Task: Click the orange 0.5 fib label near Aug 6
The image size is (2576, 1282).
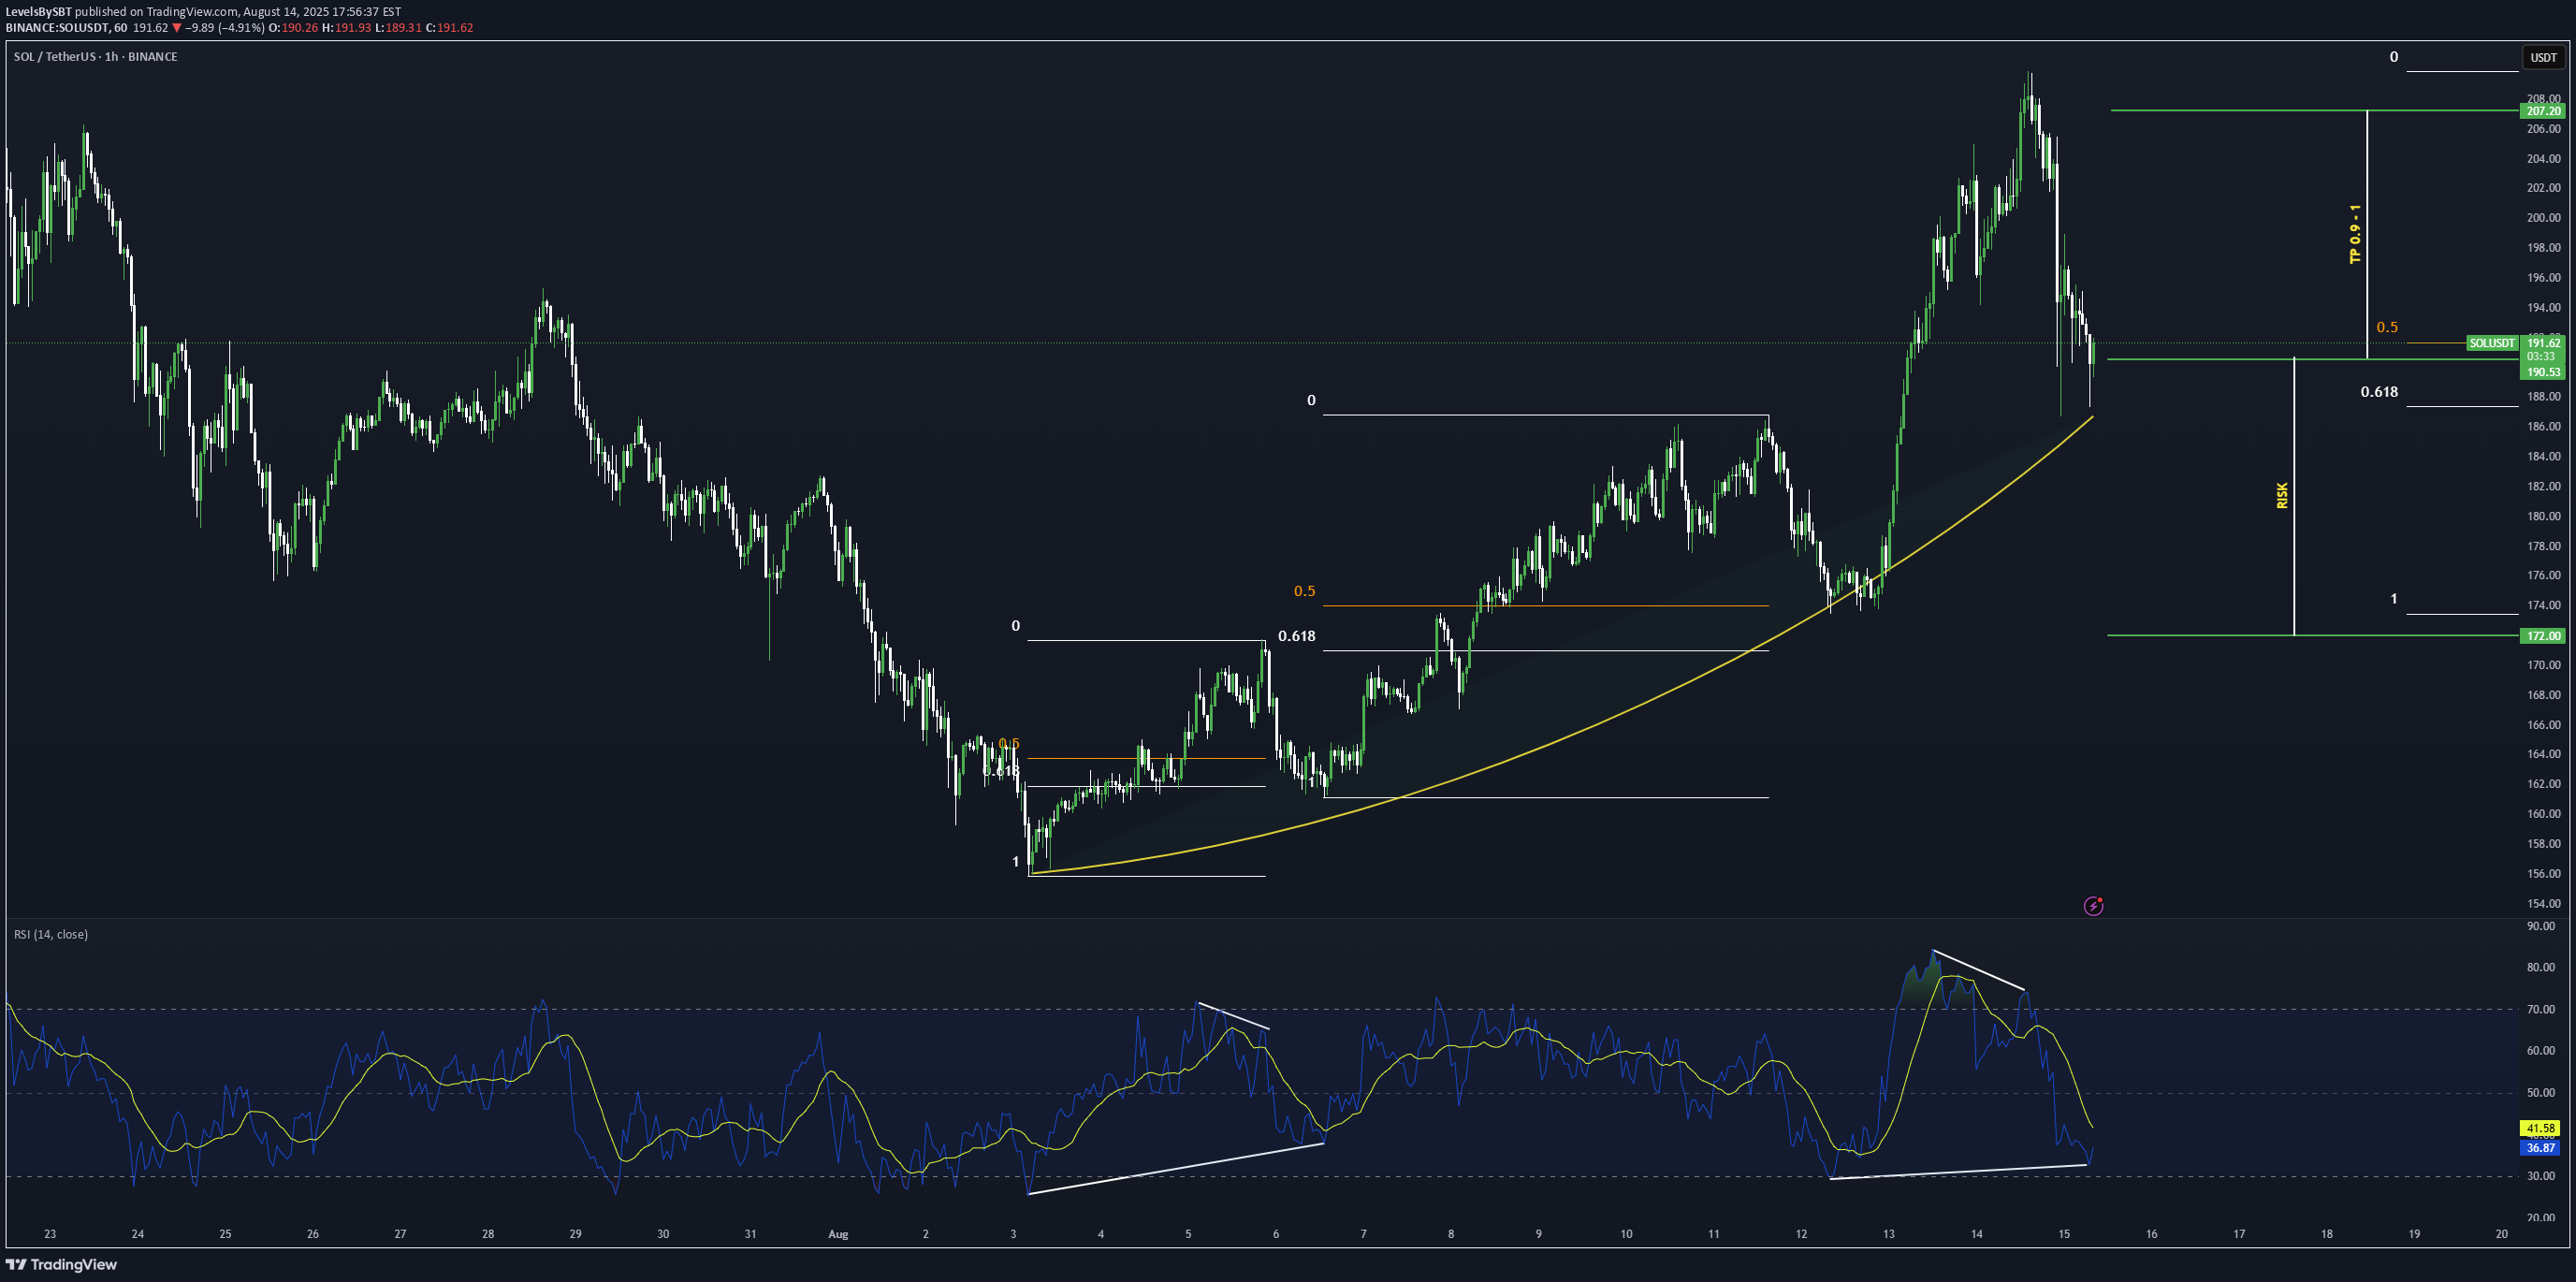Action: 1304,591
